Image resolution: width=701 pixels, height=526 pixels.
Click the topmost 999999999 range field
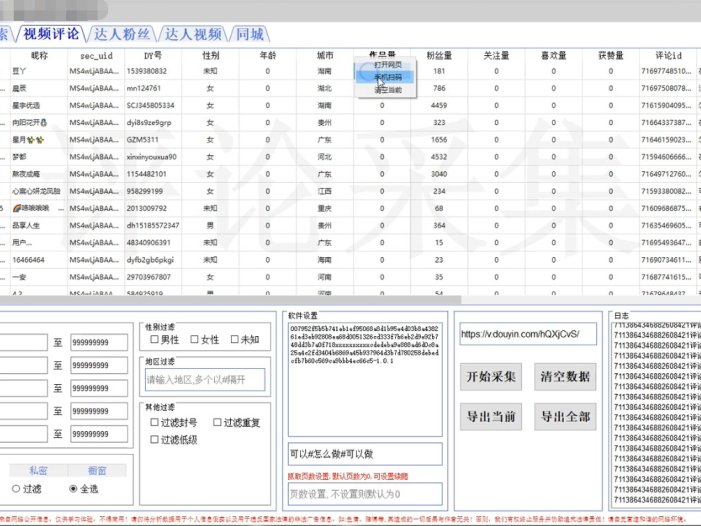click(x=99, y=342)
